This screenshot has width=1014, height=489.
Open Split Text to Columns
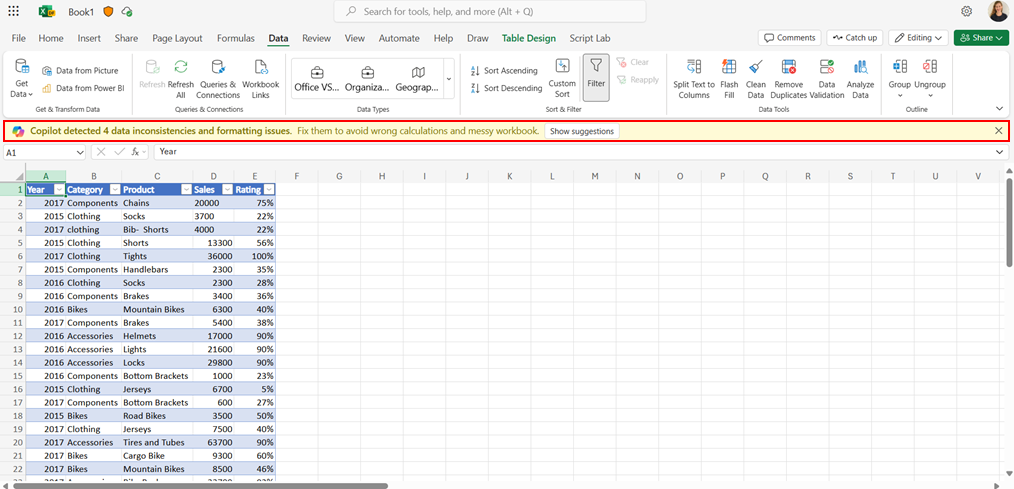694,78
